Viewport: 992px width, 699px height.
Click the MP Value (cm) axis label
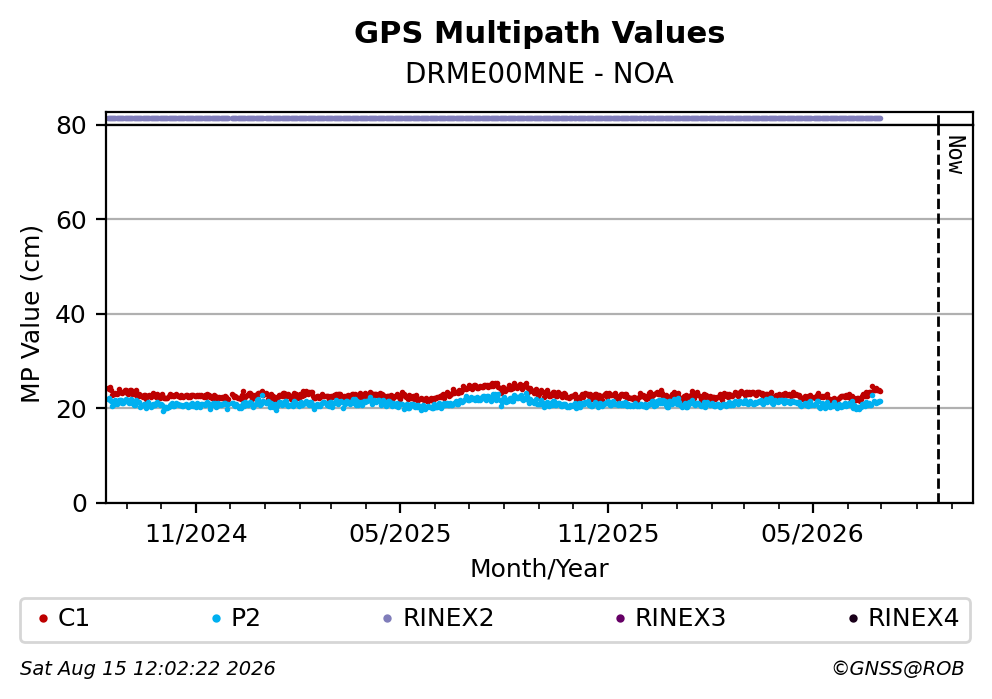[30, 314]
